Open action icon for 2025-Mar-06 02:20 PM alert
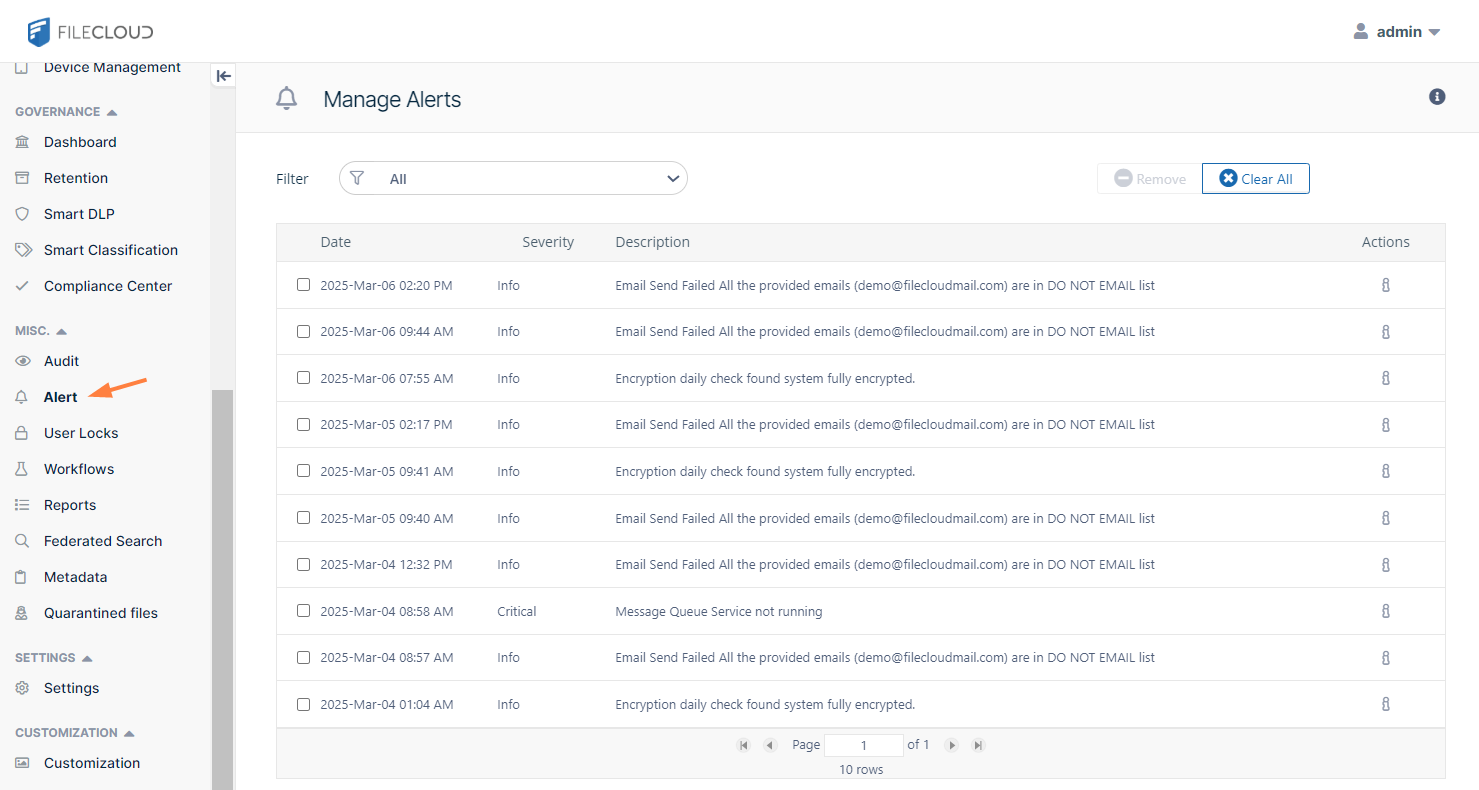The height and width of the screenshot is (790, 1479). pyautogui.click(x=1385, y=285)
